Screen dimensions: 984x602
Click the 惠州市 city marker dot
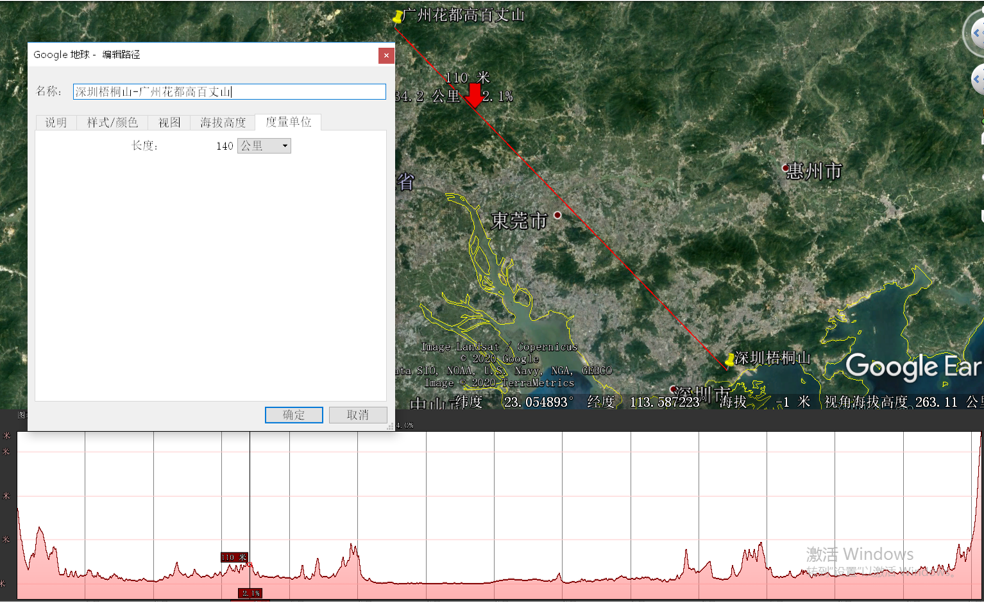click(785, 168)
